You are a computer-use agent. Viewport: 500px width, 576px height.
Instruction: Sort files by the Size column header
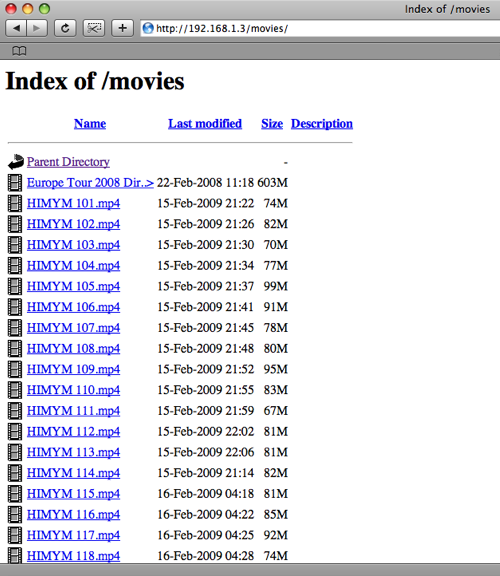(x=272, y=124)
